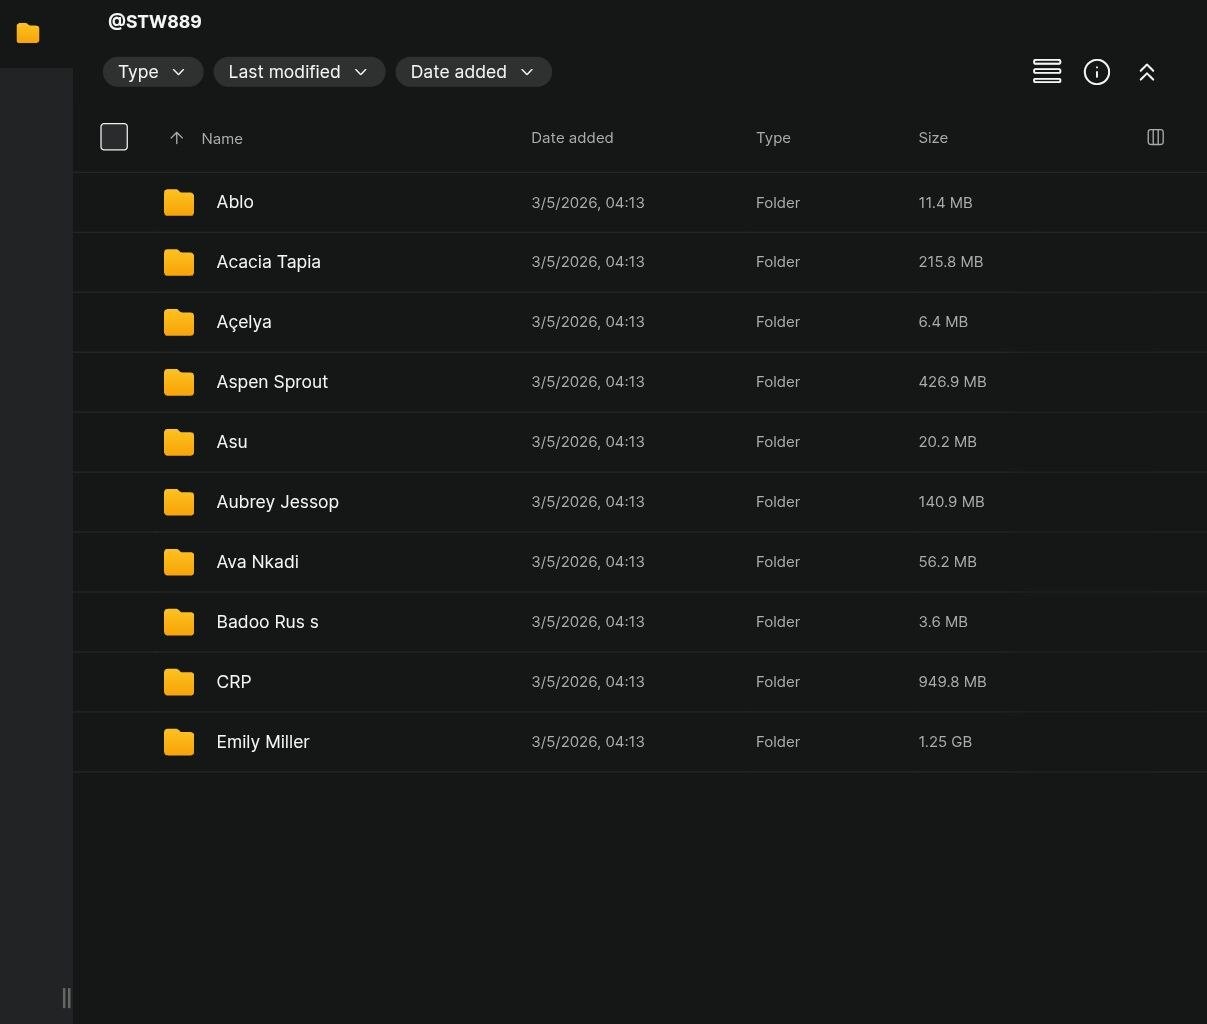Image resolution: width=1207 pixels, height=1024 pixels.
Task: Open the Aspen Sprout folder
Action: [x=272, y=382]
